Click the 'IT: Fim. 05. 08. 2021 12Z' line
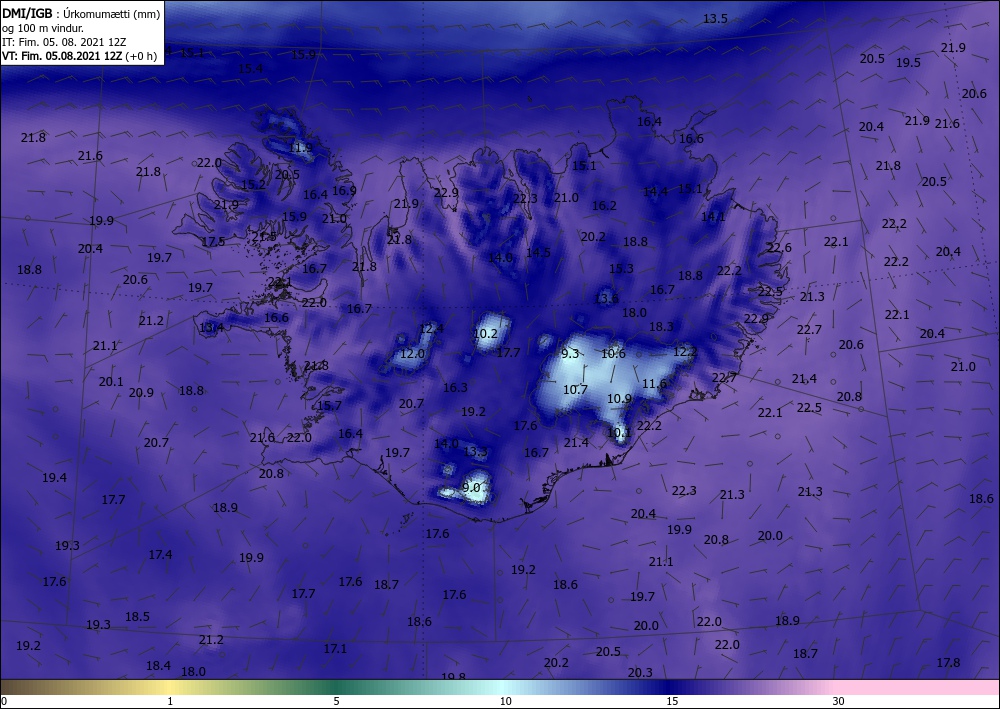This screenshot has height=709, width=1000. click(x=64, y=41)
